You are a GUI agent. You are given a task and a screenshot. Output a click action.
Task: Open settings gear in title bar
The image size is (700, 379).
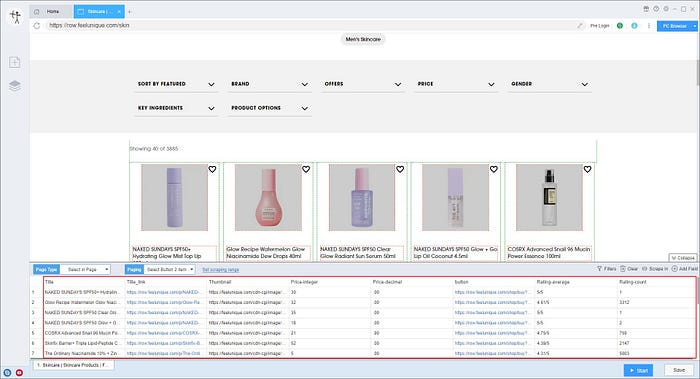[x=666, y=9]
